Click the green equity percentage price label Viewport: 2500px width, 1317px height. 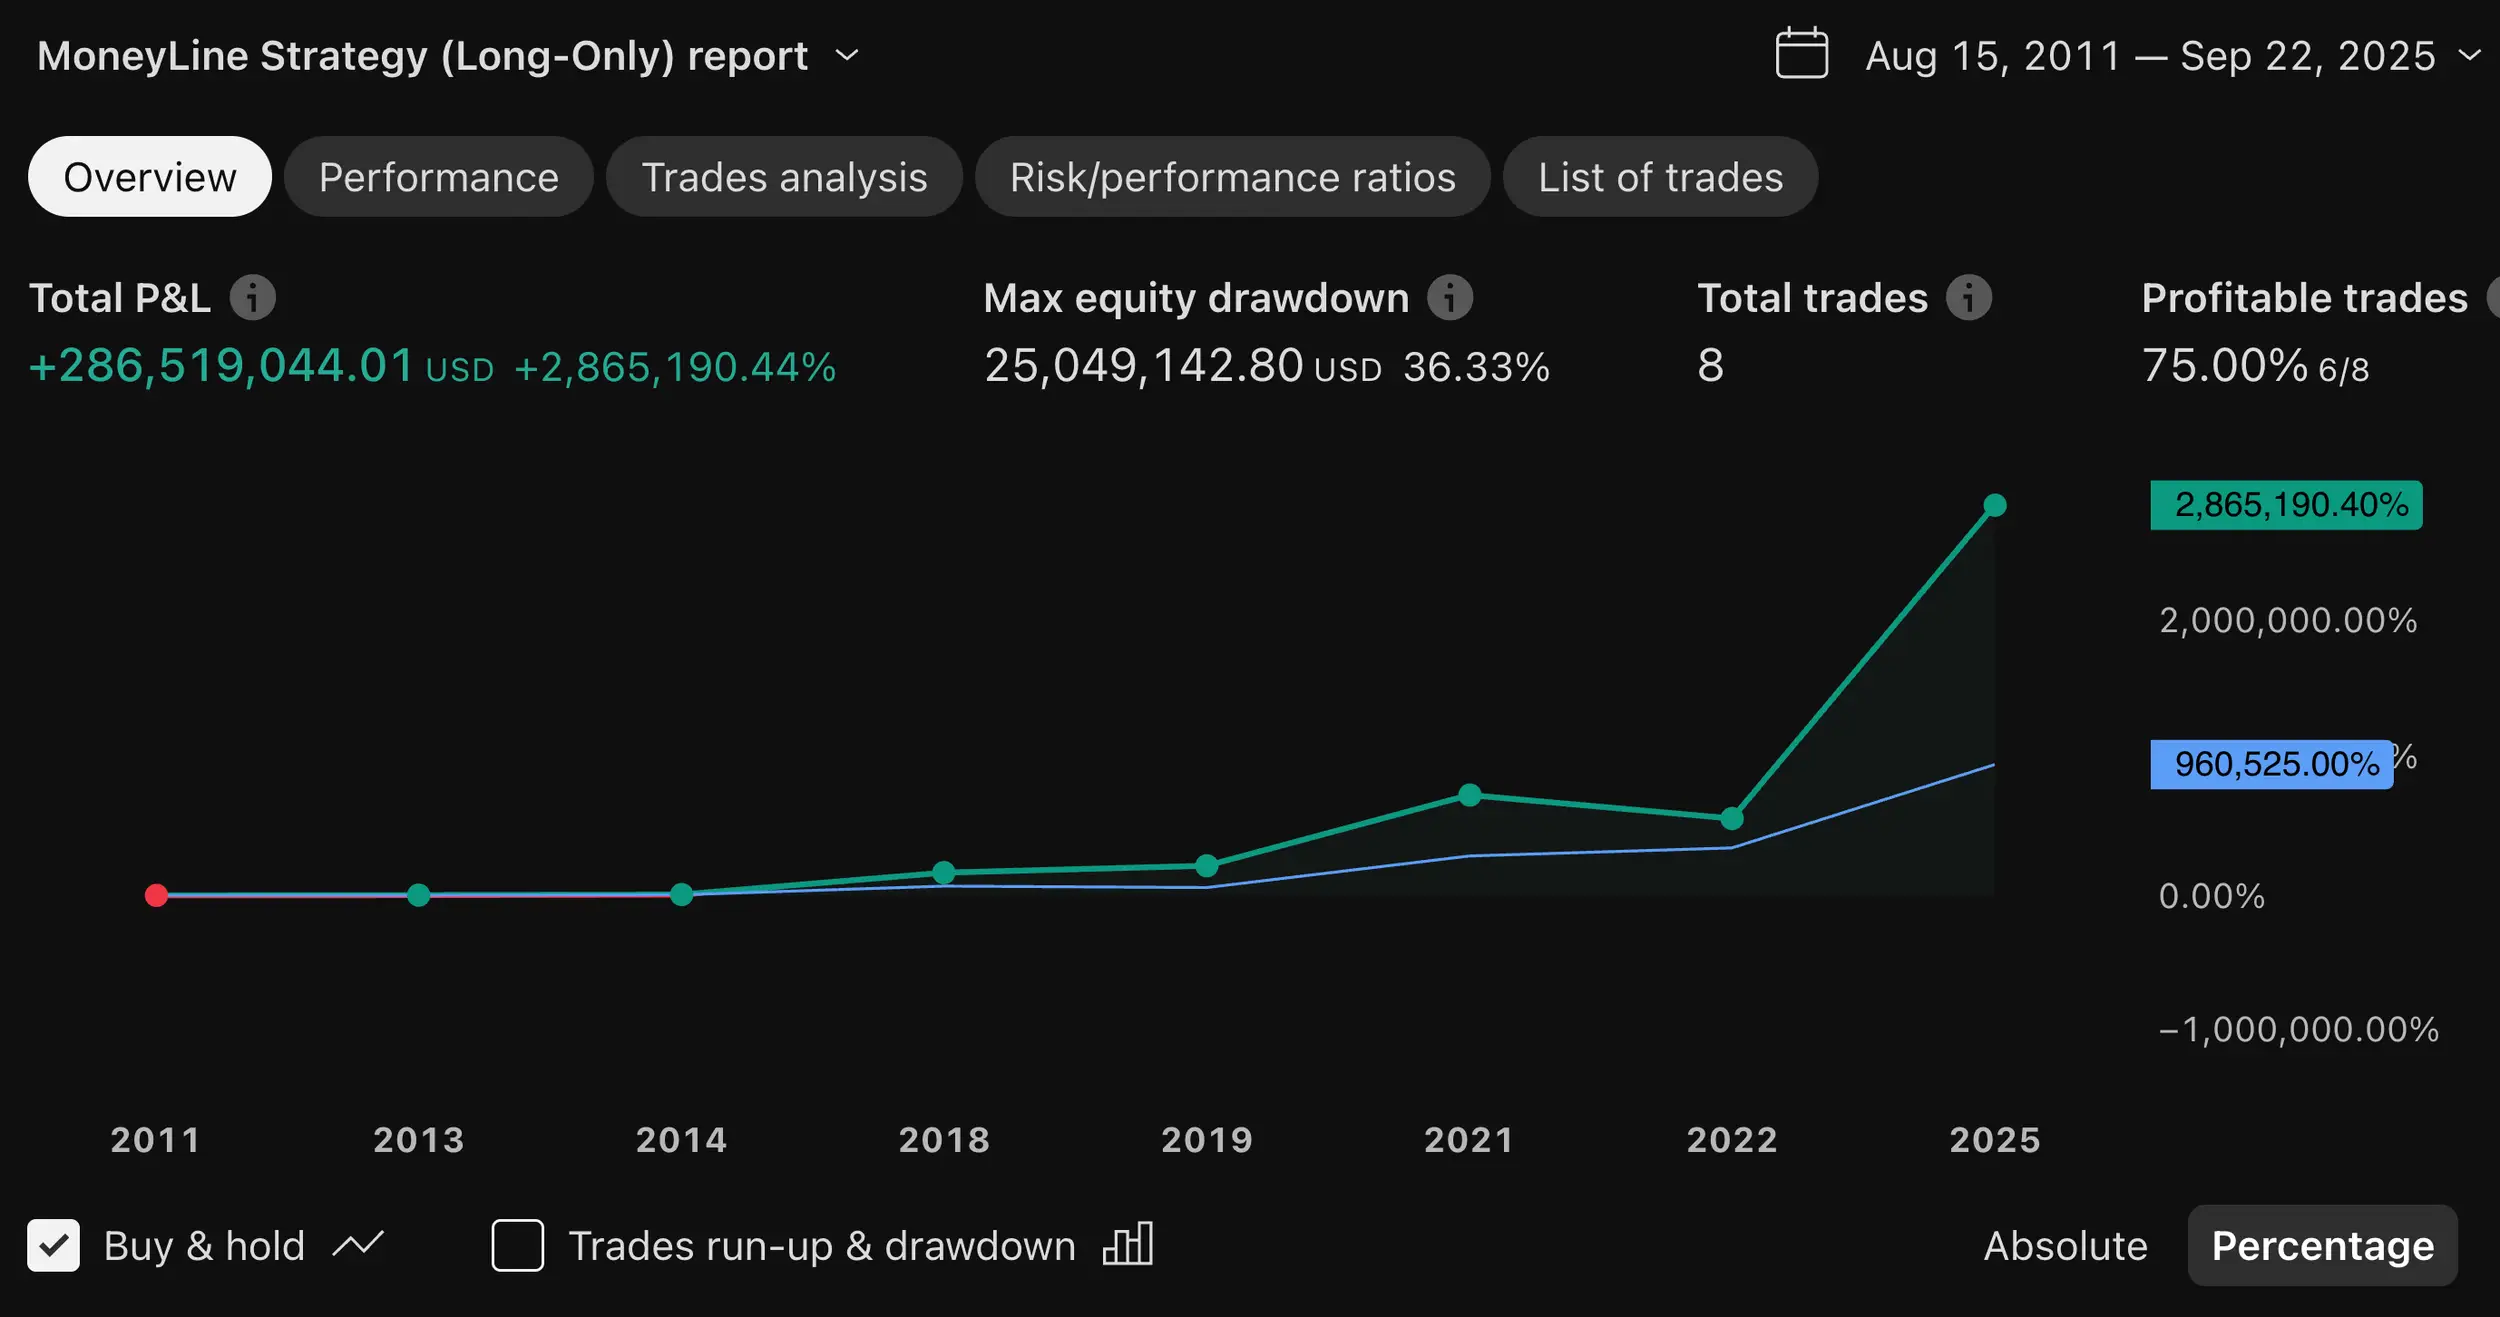2285,505
